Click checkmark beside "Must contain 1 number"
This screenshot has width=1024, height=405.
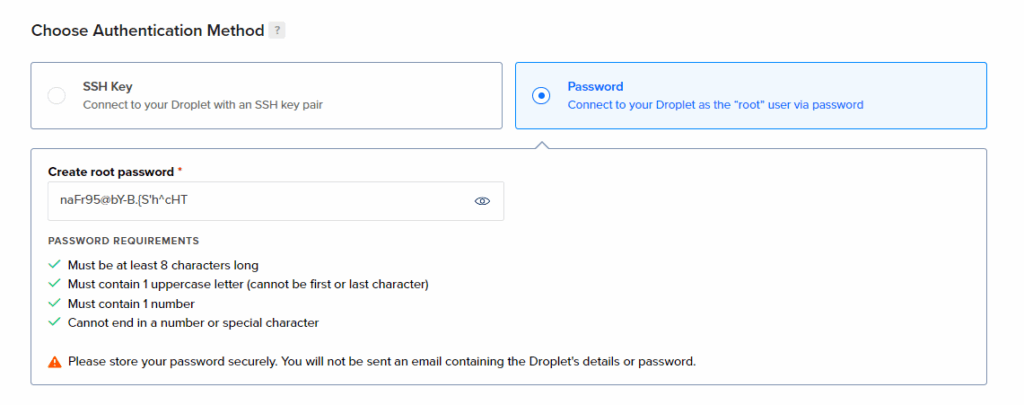[54, 303]
